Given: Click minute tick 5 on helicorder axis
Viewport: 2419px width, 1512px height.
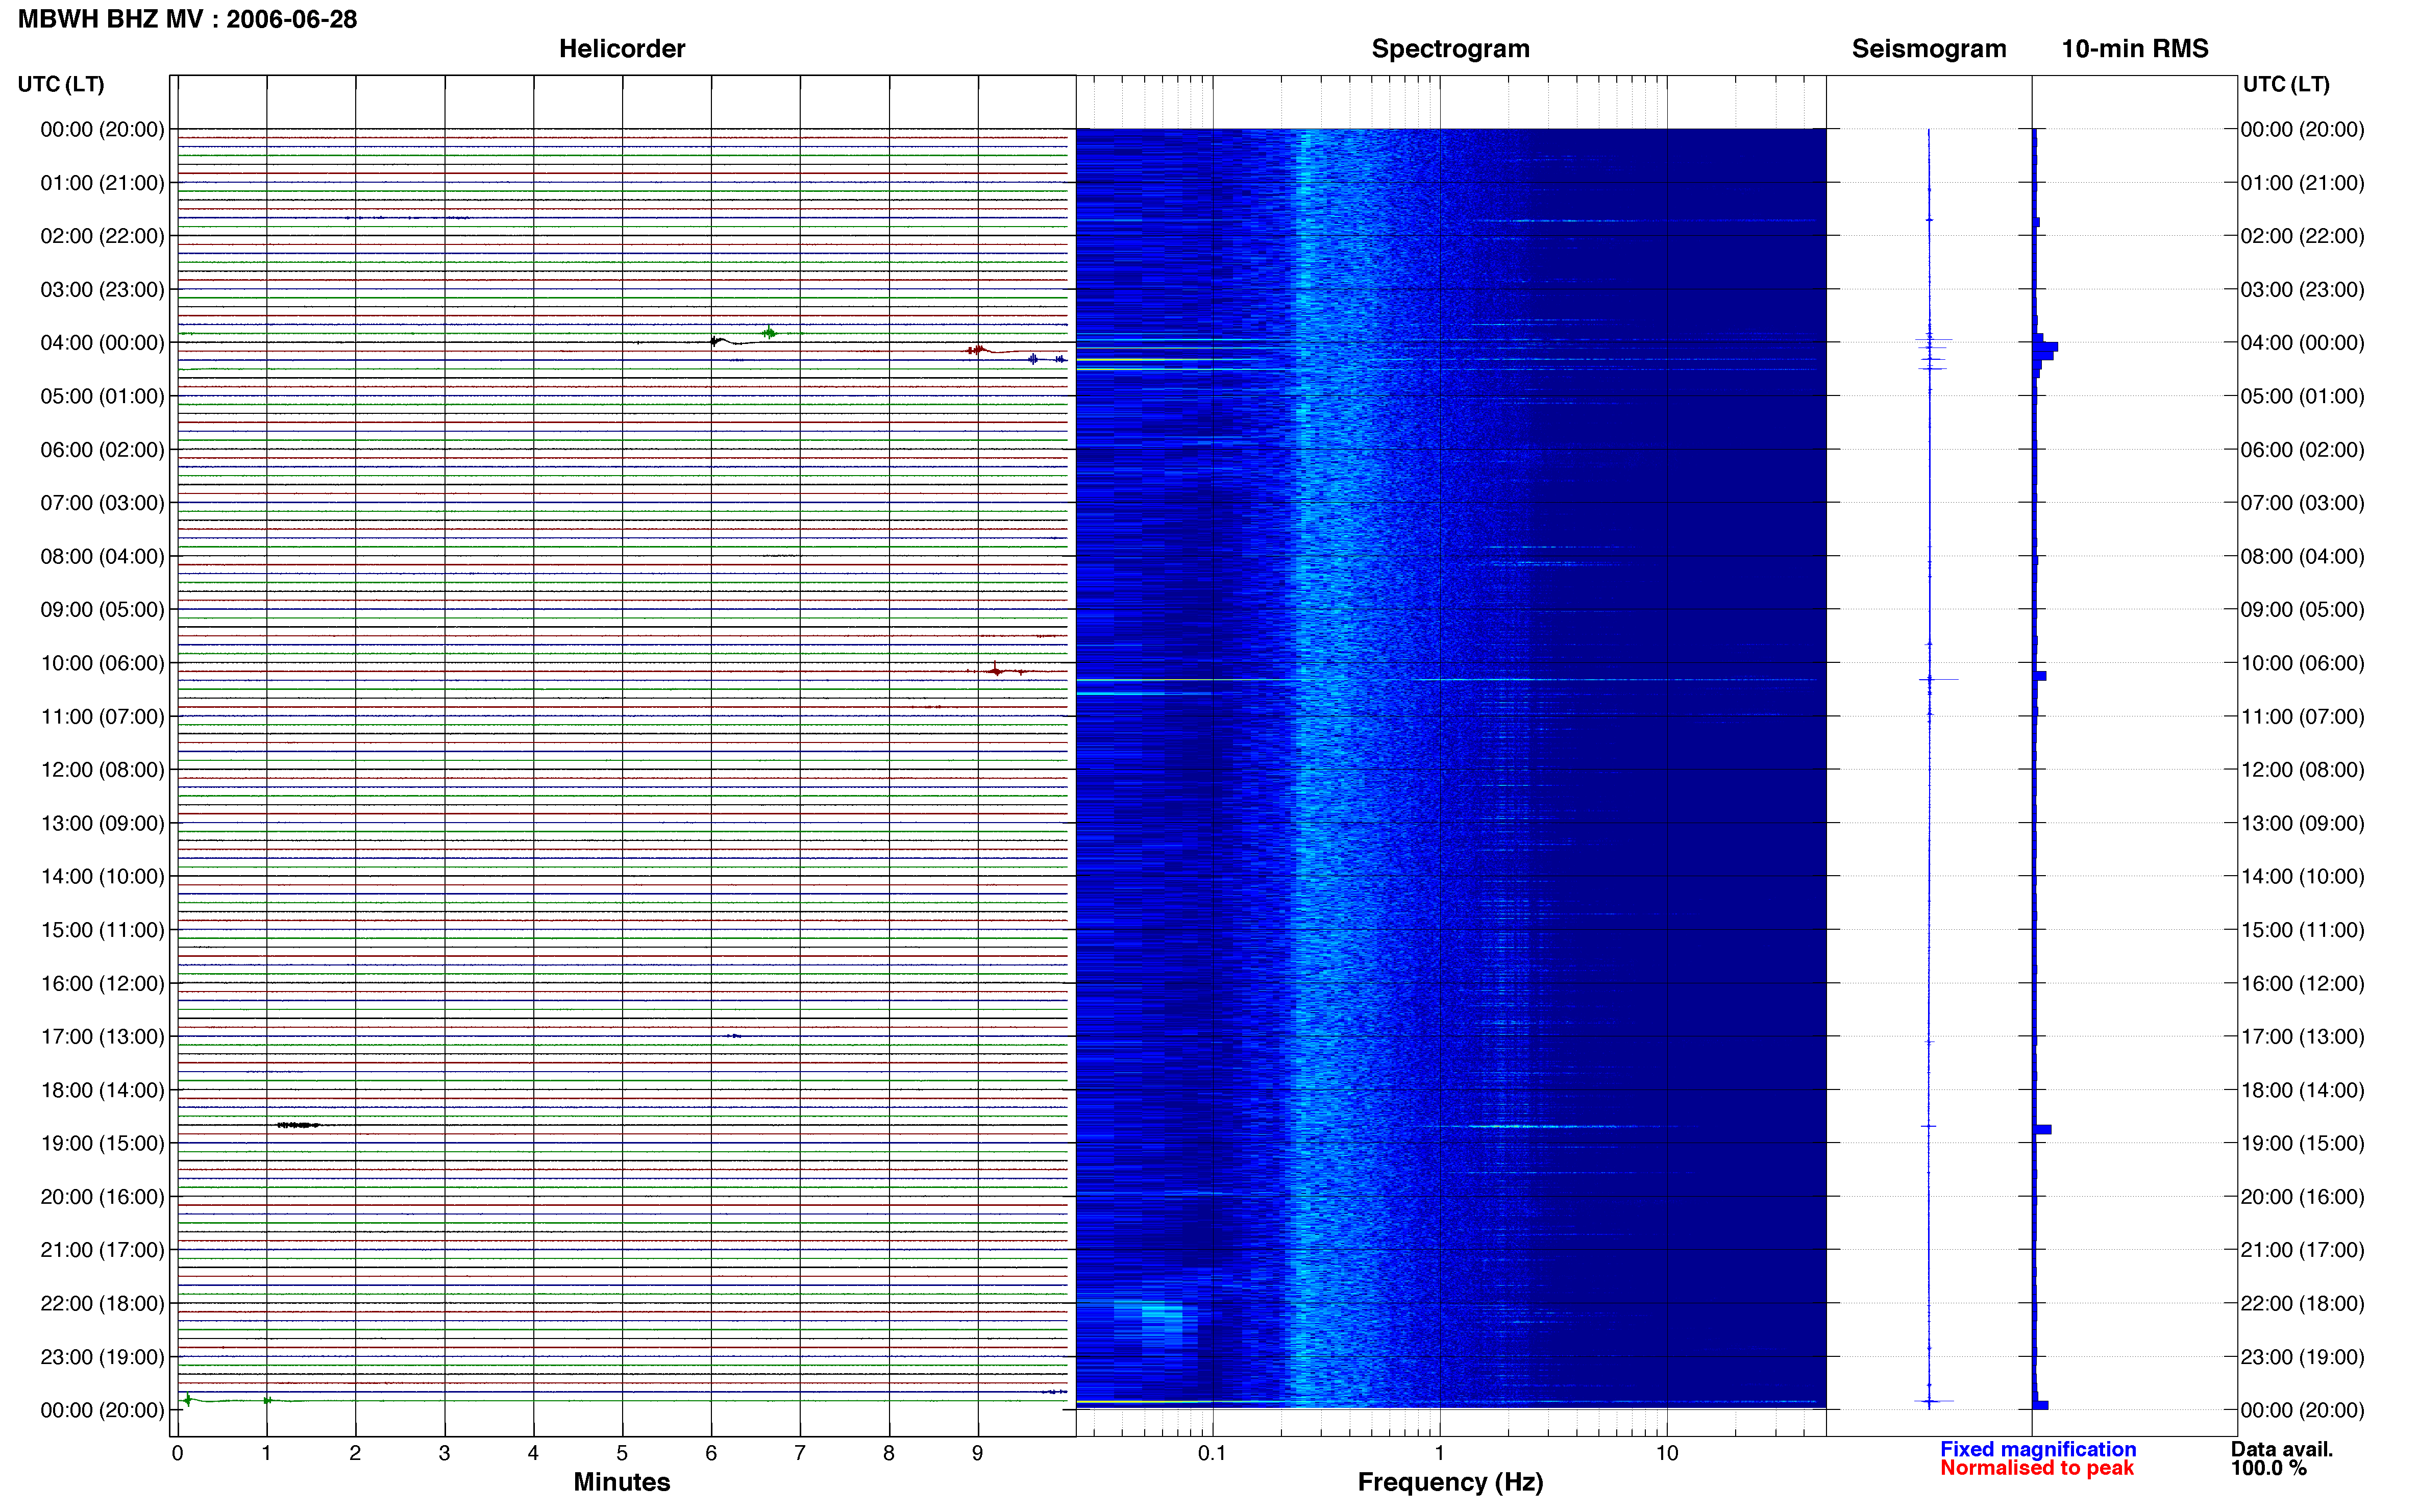Looking at the screenshot, I should click(x=622, y=1453).
